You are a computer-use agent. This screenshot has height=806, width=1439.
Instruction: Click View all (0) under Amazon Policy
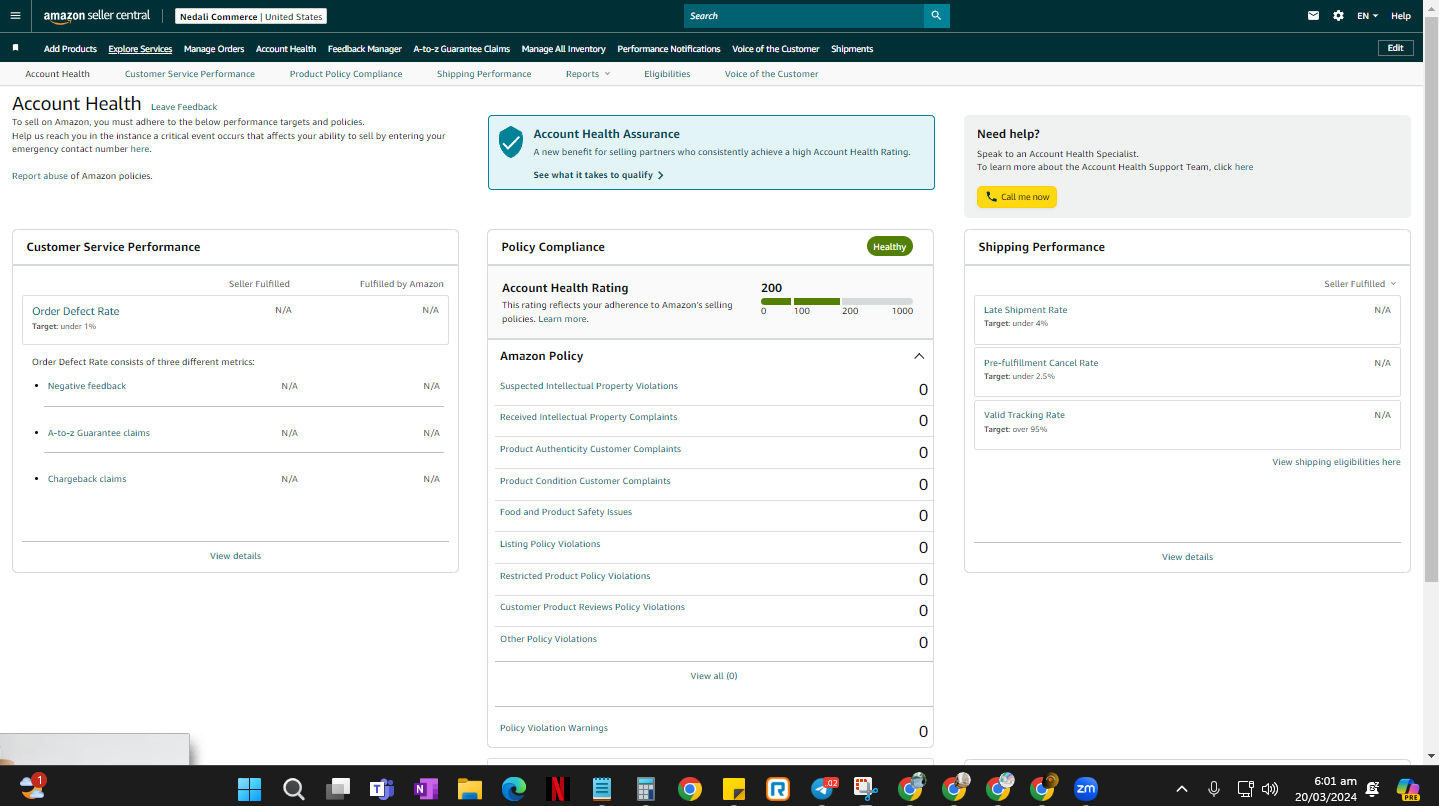(x=714, y=676)
